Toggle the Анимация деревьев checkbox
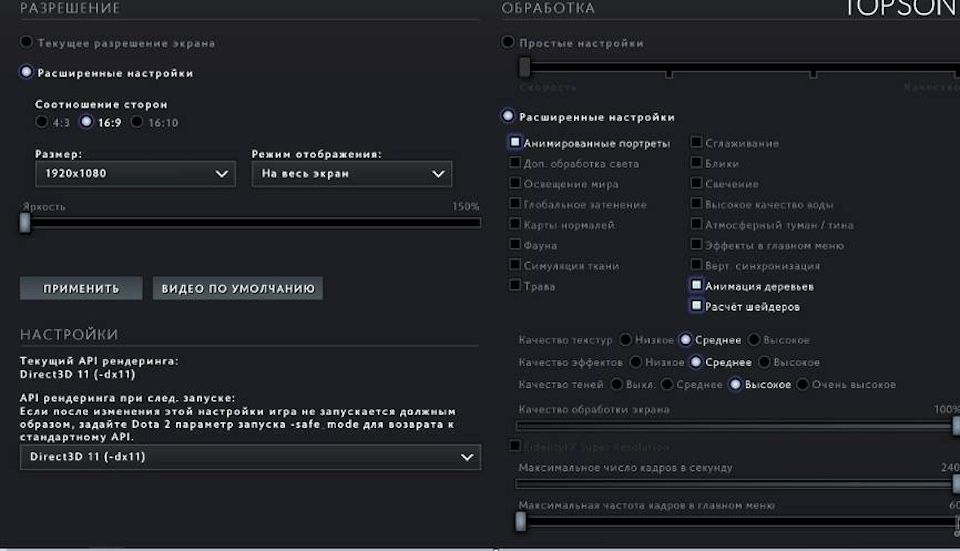Viewport: 960px width, 551px height. tap(696, 286)
